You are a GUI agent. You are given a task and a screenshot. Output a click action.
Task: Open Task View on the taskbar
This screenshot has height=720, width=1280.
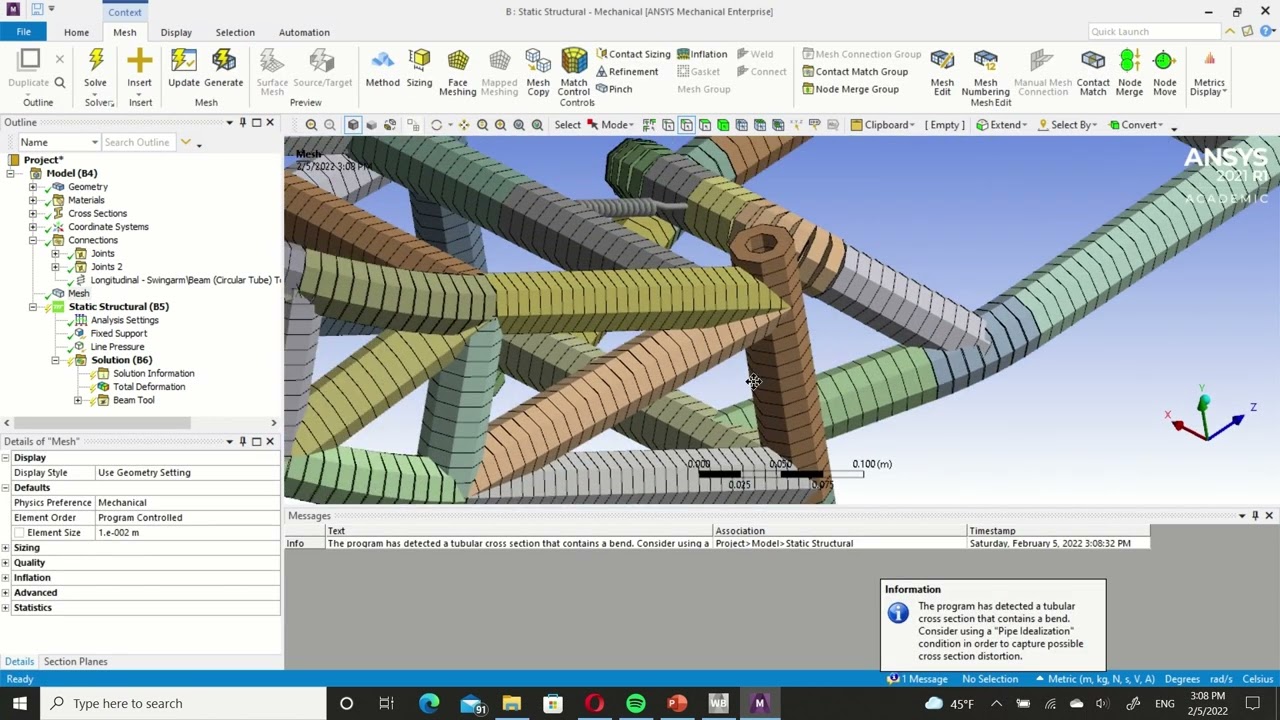(386, 703)
